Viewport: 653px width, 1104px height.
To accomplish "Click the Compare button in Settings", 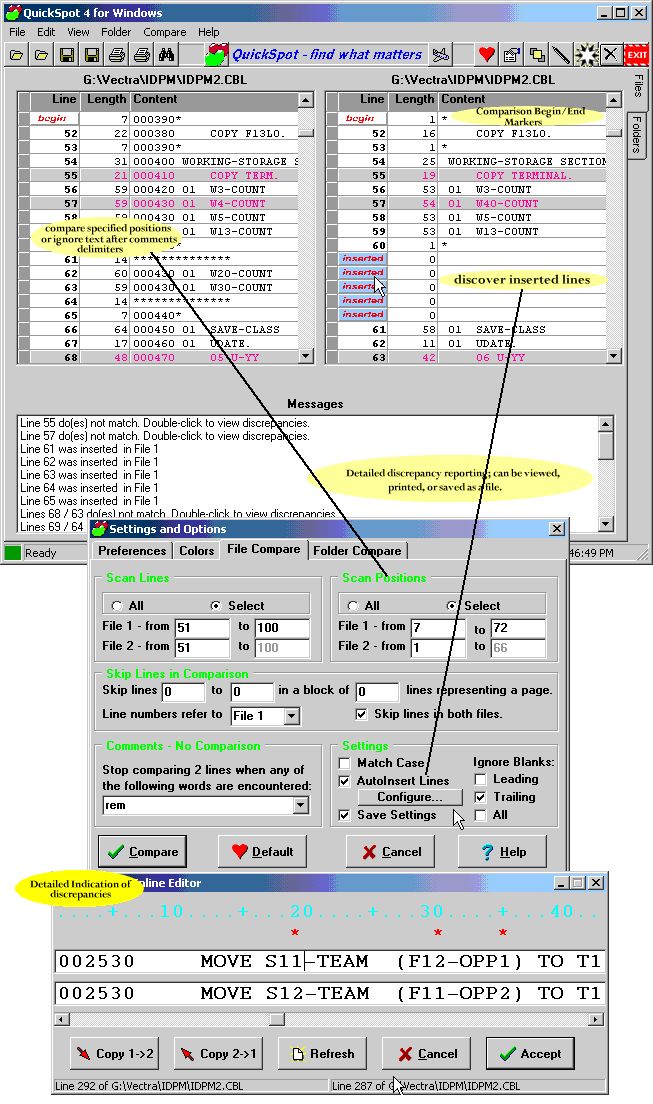I will click(142, 852).
